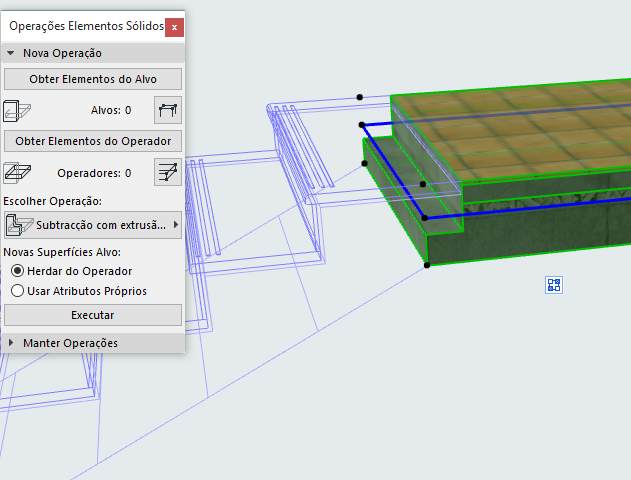Click Obter Elementos do Alvo button
The width and height of the screenshot is (631, 480).
[92, 79]
